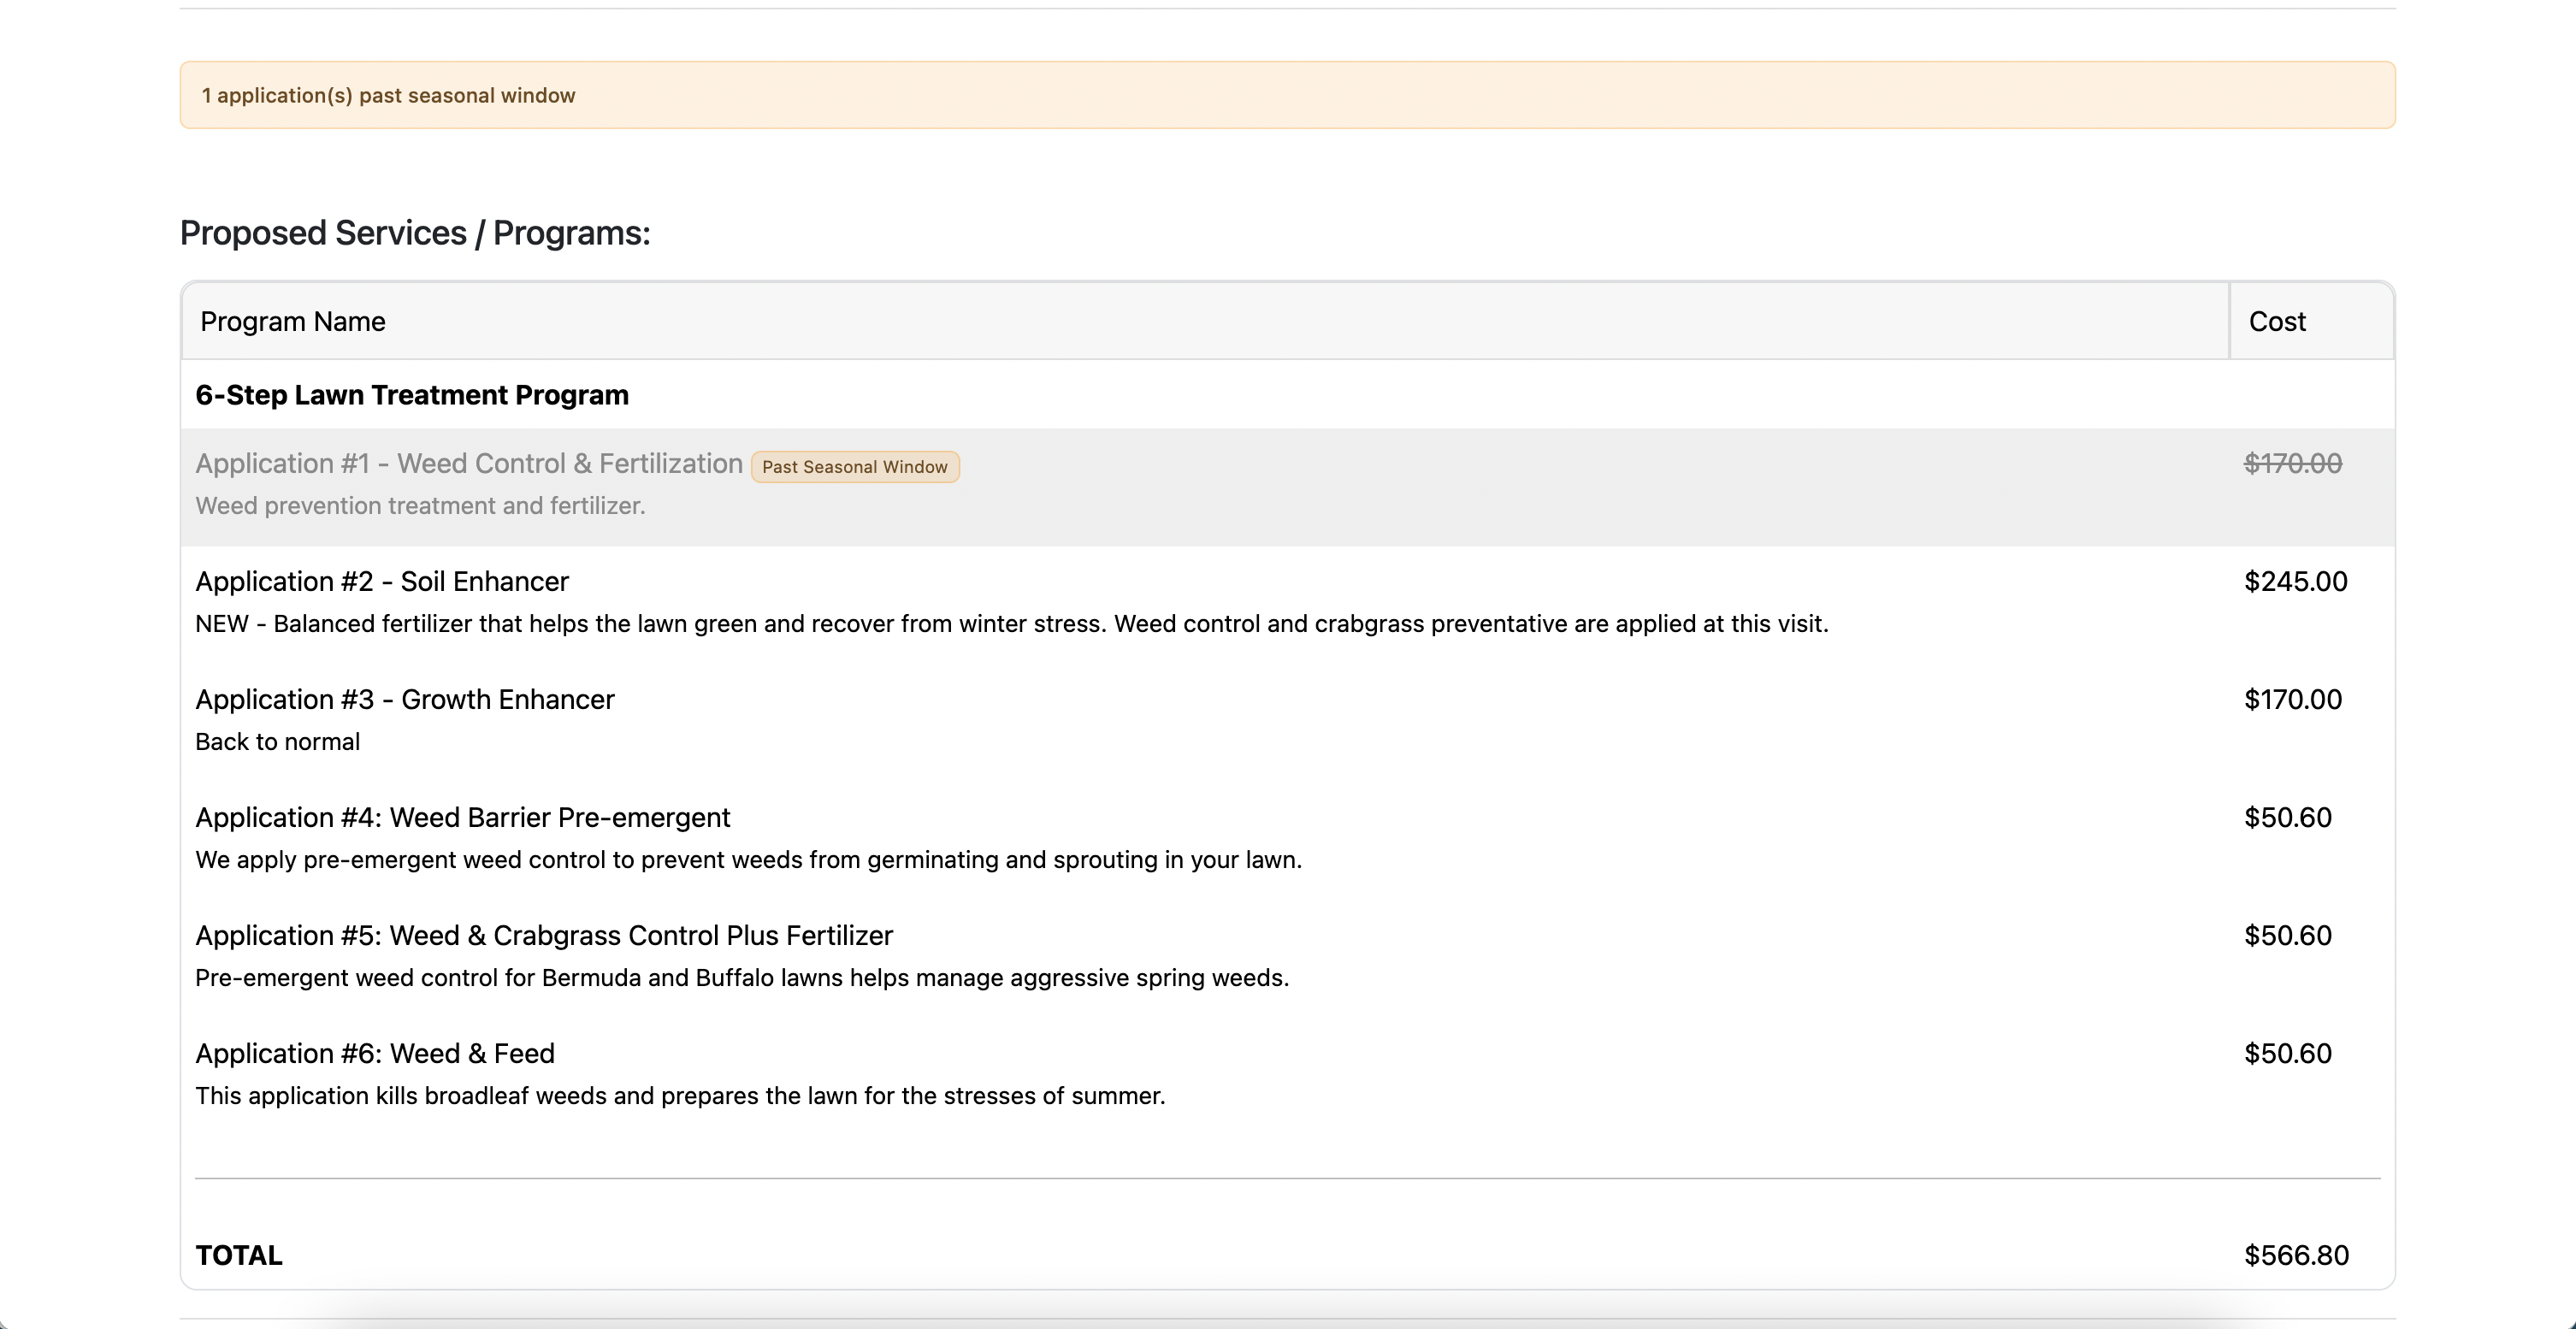The image size is (2576, 1329).
Task: Select Application #6: Weed & Feed title
Action: (374, 1053)
